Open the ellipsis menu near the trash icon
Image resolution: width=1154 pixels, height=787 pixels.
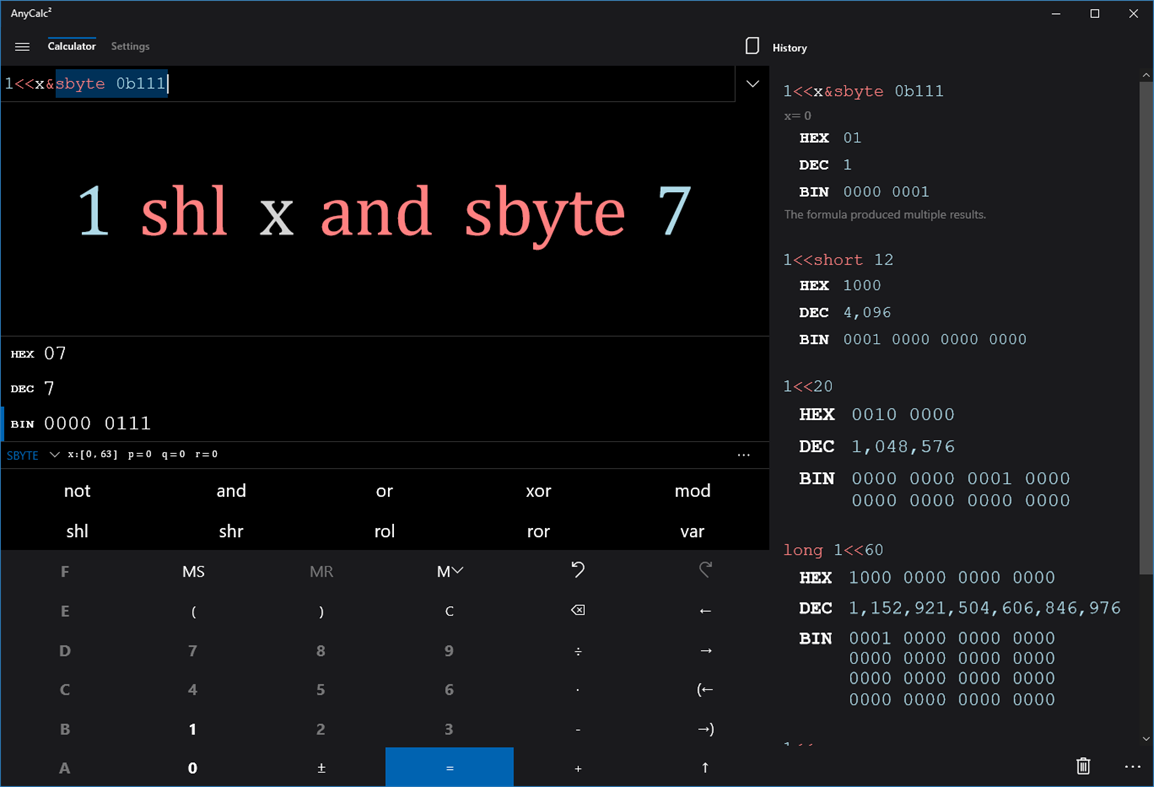point(1132,766)
